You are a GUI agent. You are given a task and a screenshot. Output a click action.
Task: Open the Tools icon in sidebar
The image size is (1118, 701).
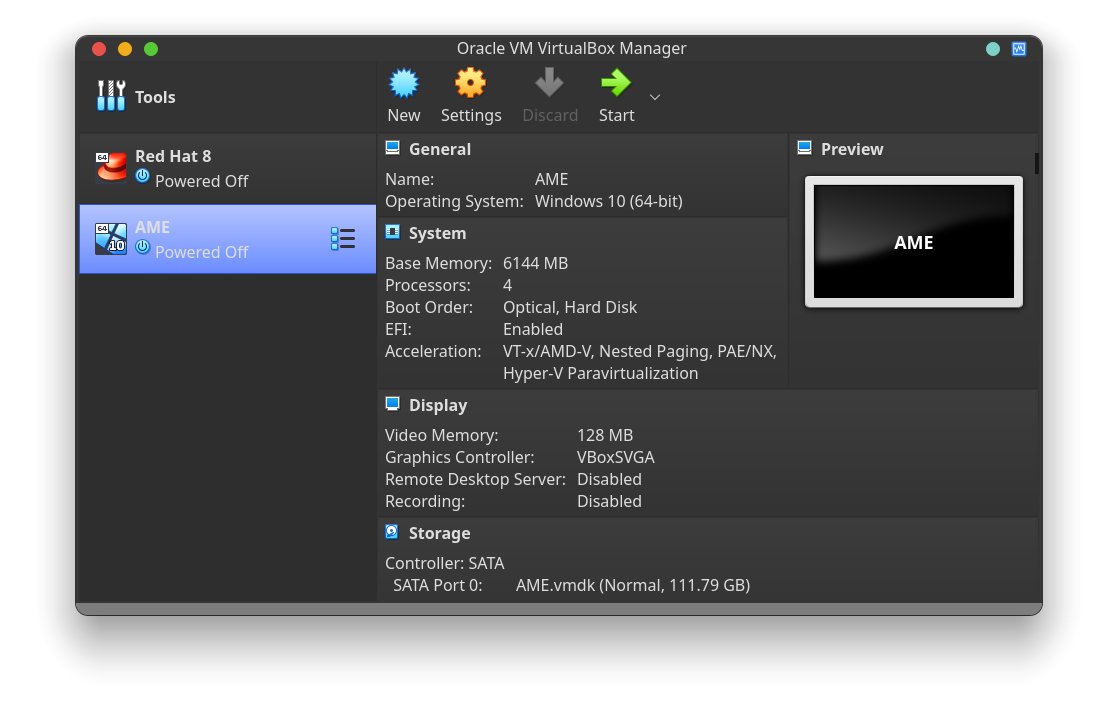111,96
